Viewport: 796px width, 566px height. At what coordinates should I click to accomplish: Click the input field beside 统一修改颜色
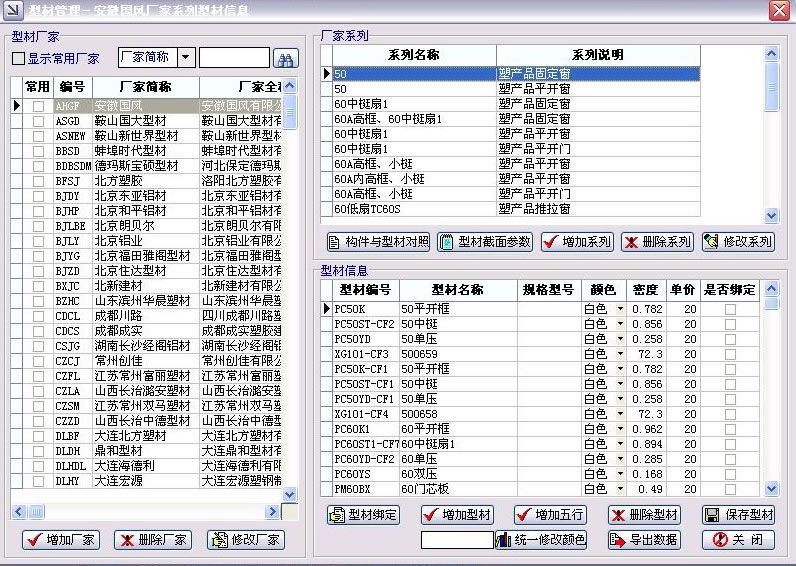click(x=457, y=540)
